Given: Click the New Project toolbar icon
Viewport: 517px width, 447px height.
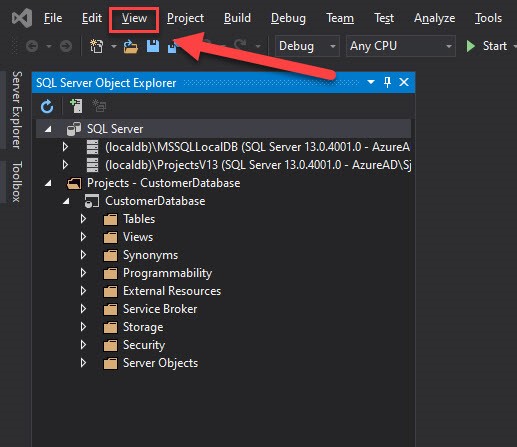Looking at the screenshot, I should (x=96, y=46).
